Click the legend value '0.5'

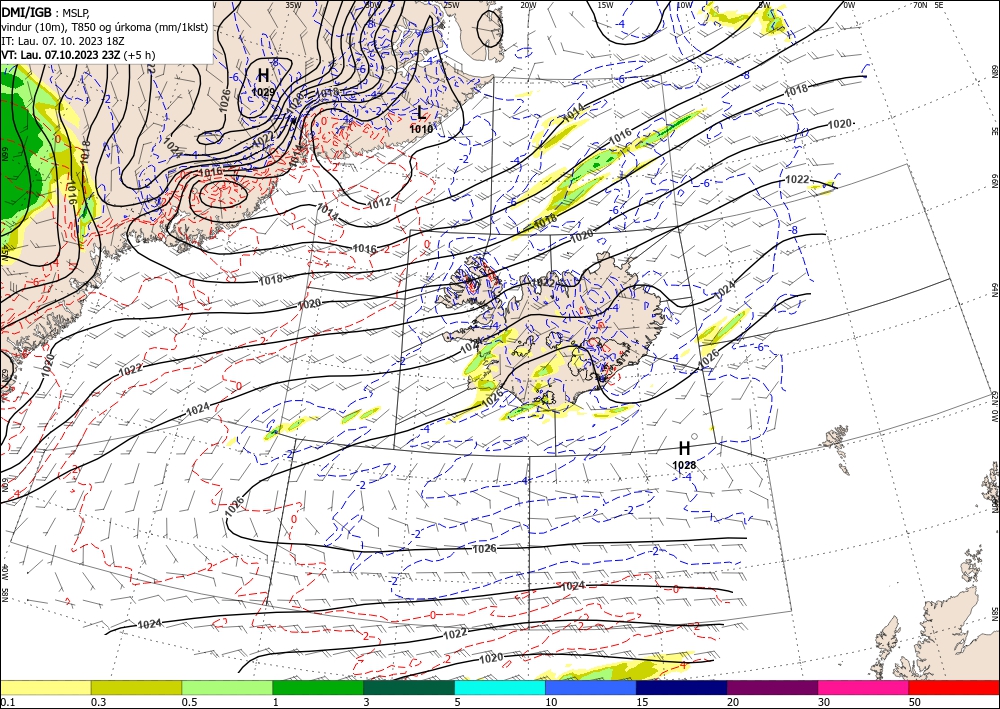[x=189, y=702]
